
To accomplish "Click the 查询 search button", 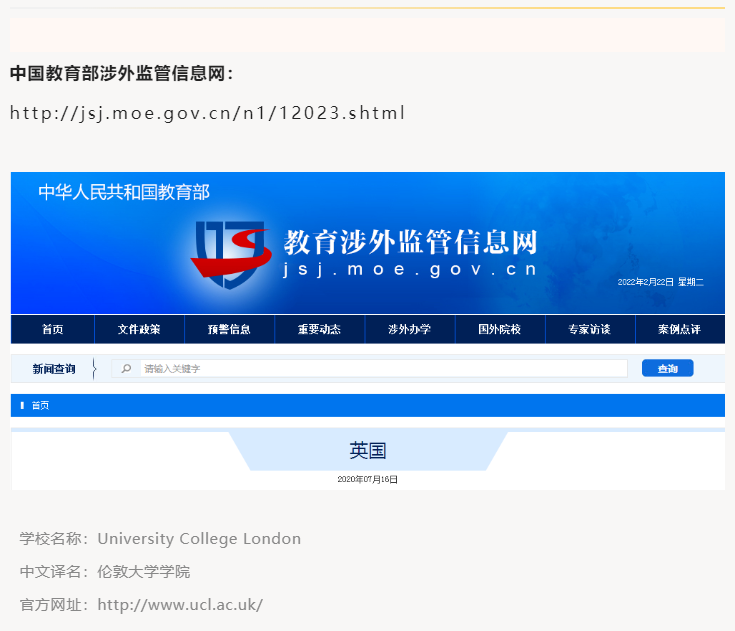I will point(668,368).
